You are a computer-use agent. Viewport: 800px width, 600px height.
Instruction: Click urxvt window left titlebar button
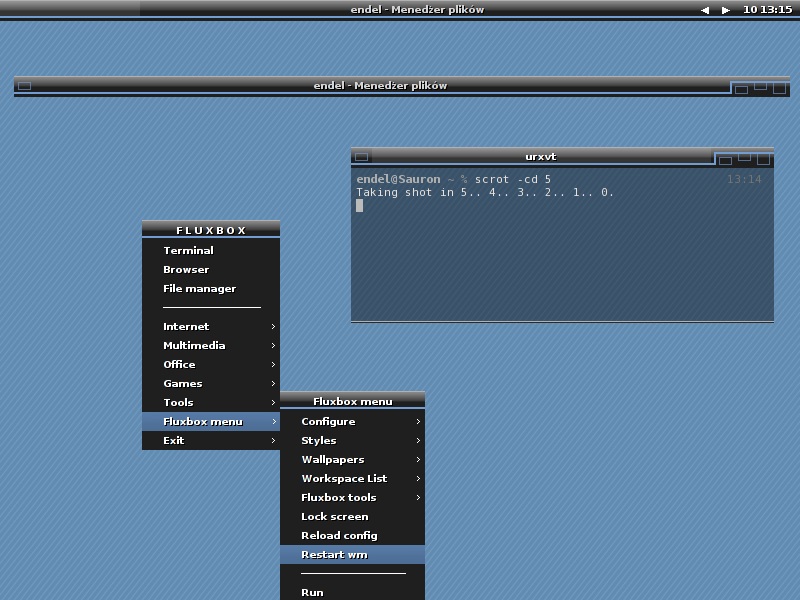362,157
